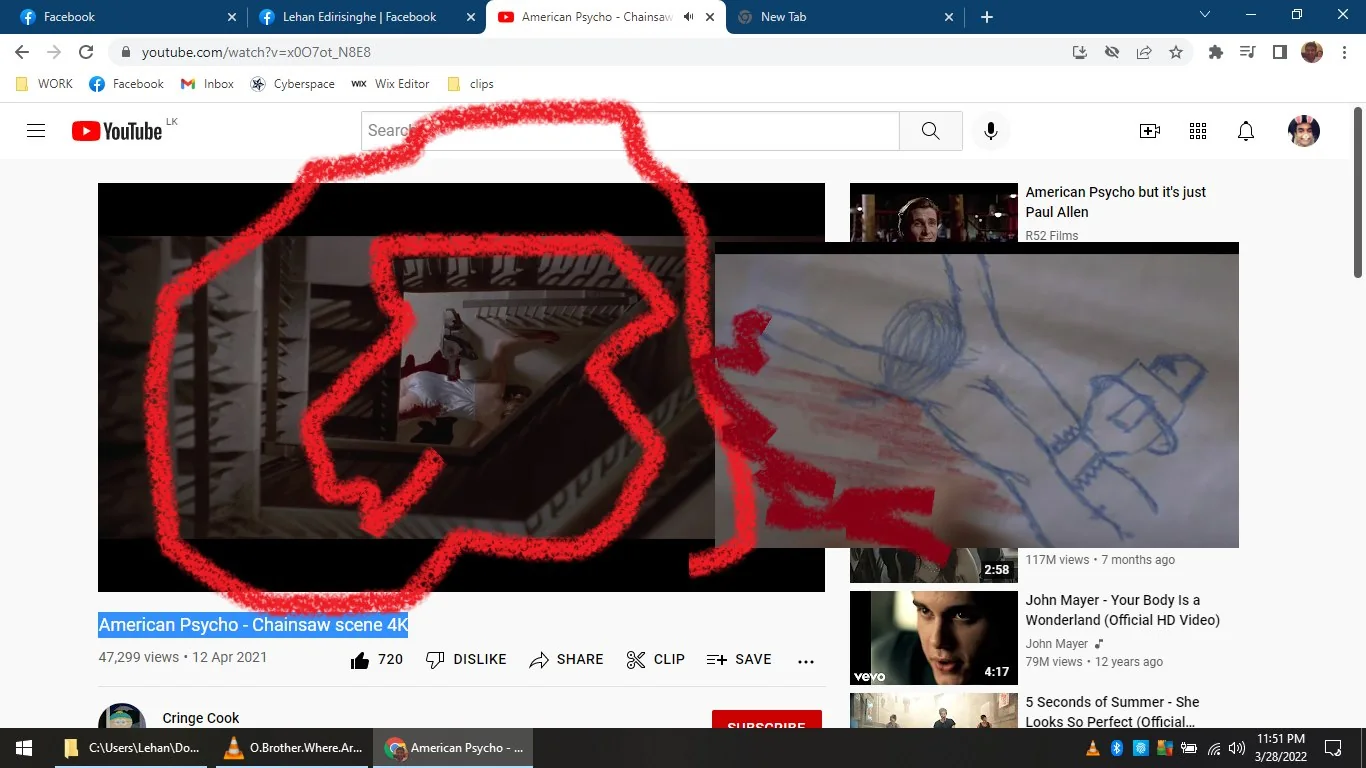
Task: Bookmark this tab with the star icon
Action: (1176, 52)
